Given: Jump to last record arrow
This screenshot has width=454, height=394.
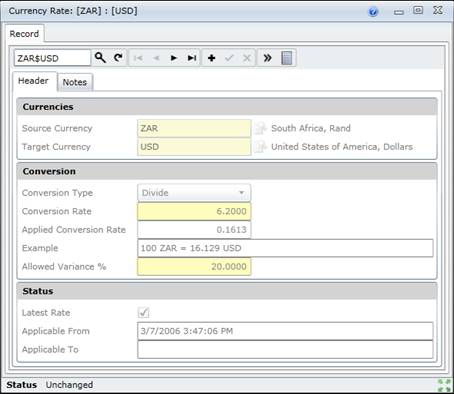Looking at the screenshot, I should click(x=192, y=58).
